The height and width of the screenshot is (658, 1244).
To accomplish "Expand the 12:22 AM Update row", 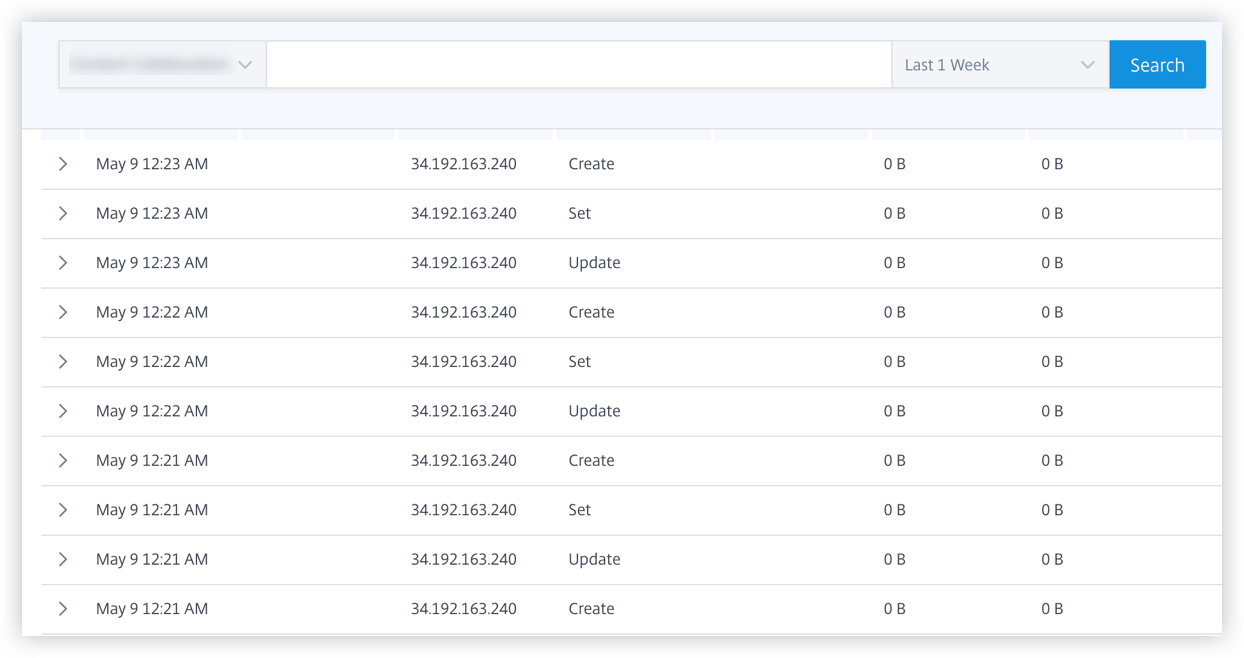I will click(63, 411).
